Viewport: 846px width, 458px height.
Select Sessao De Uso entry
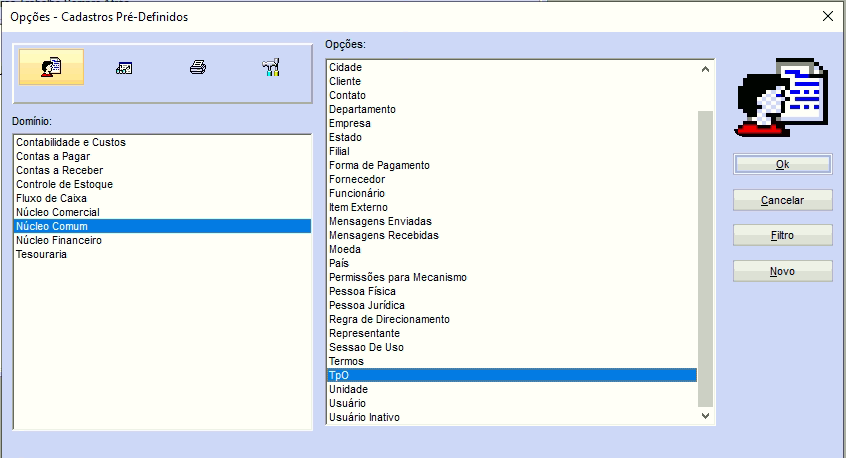tap(512, 348)
